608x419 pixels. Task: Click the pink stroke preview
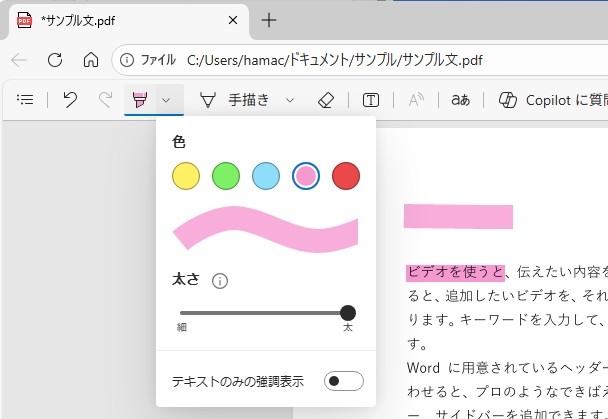pyautogui.click(x=265, y=229)
